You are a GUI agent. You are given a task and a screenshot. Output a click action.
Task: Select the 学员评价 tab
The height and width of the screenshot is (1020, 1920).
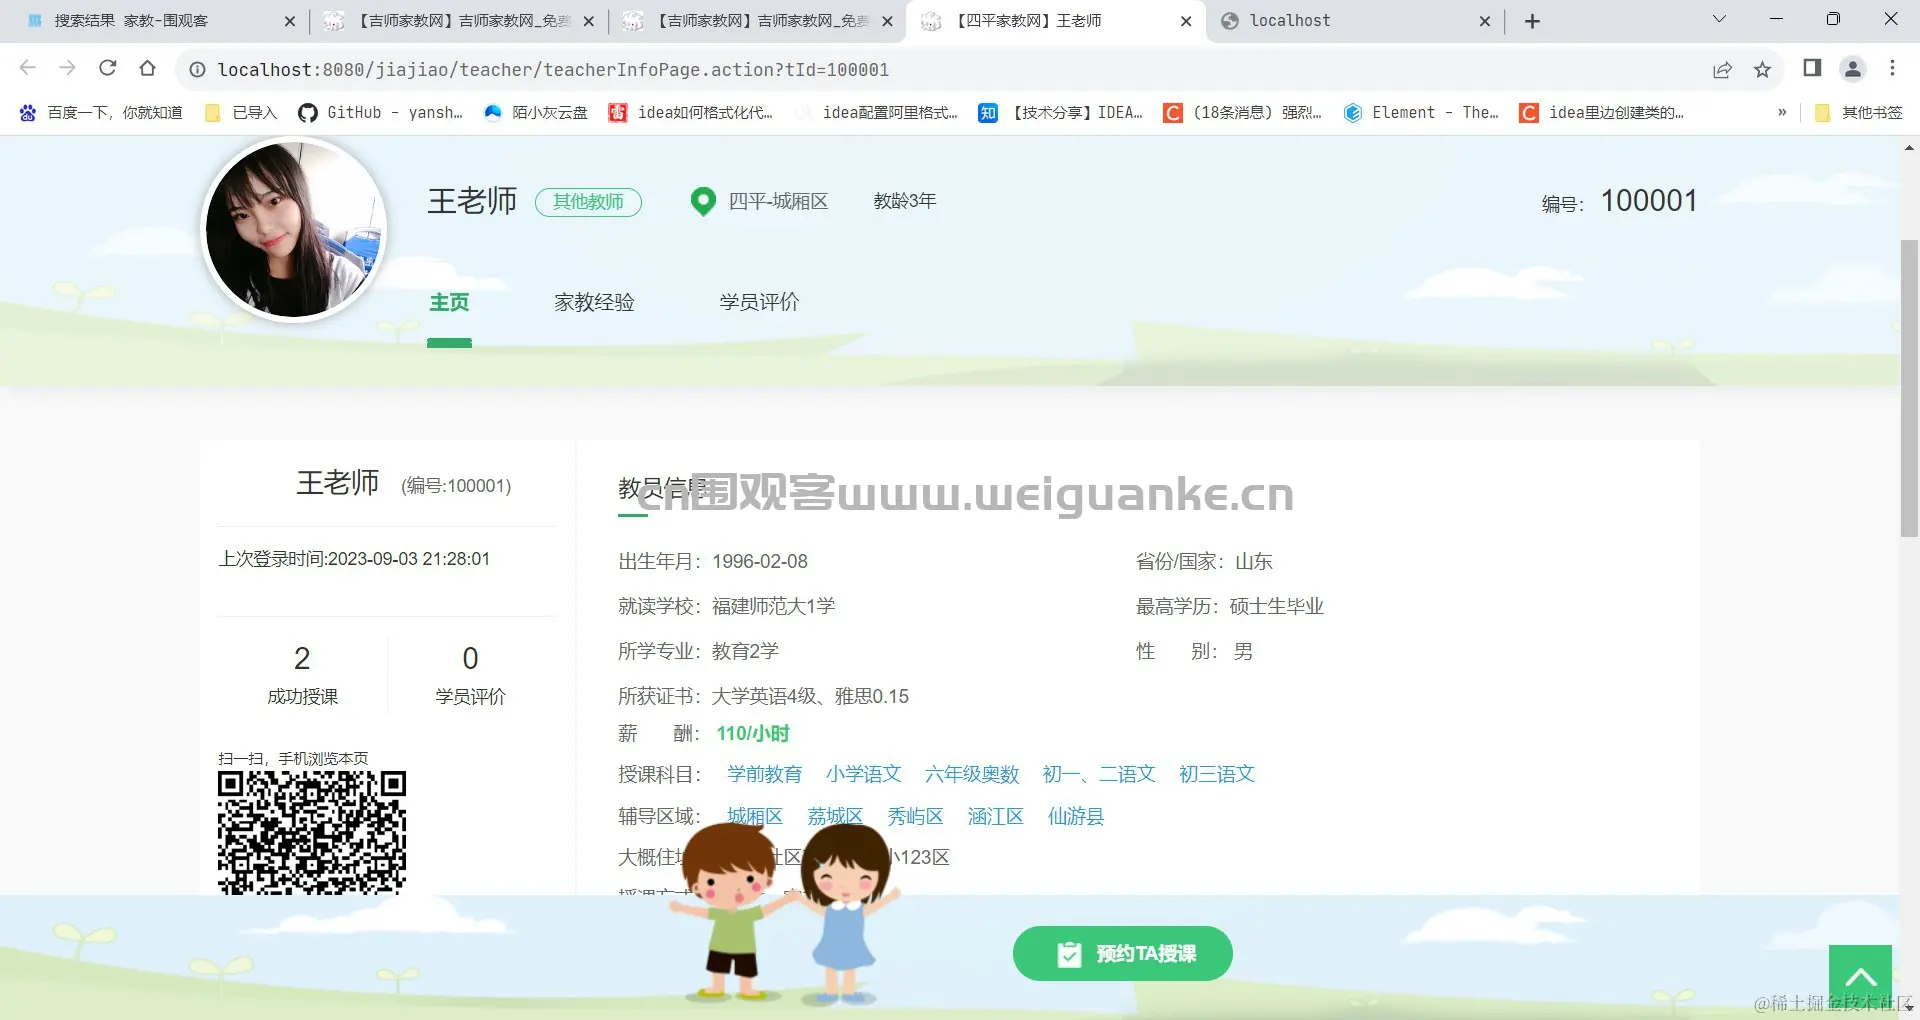point(759,303)
